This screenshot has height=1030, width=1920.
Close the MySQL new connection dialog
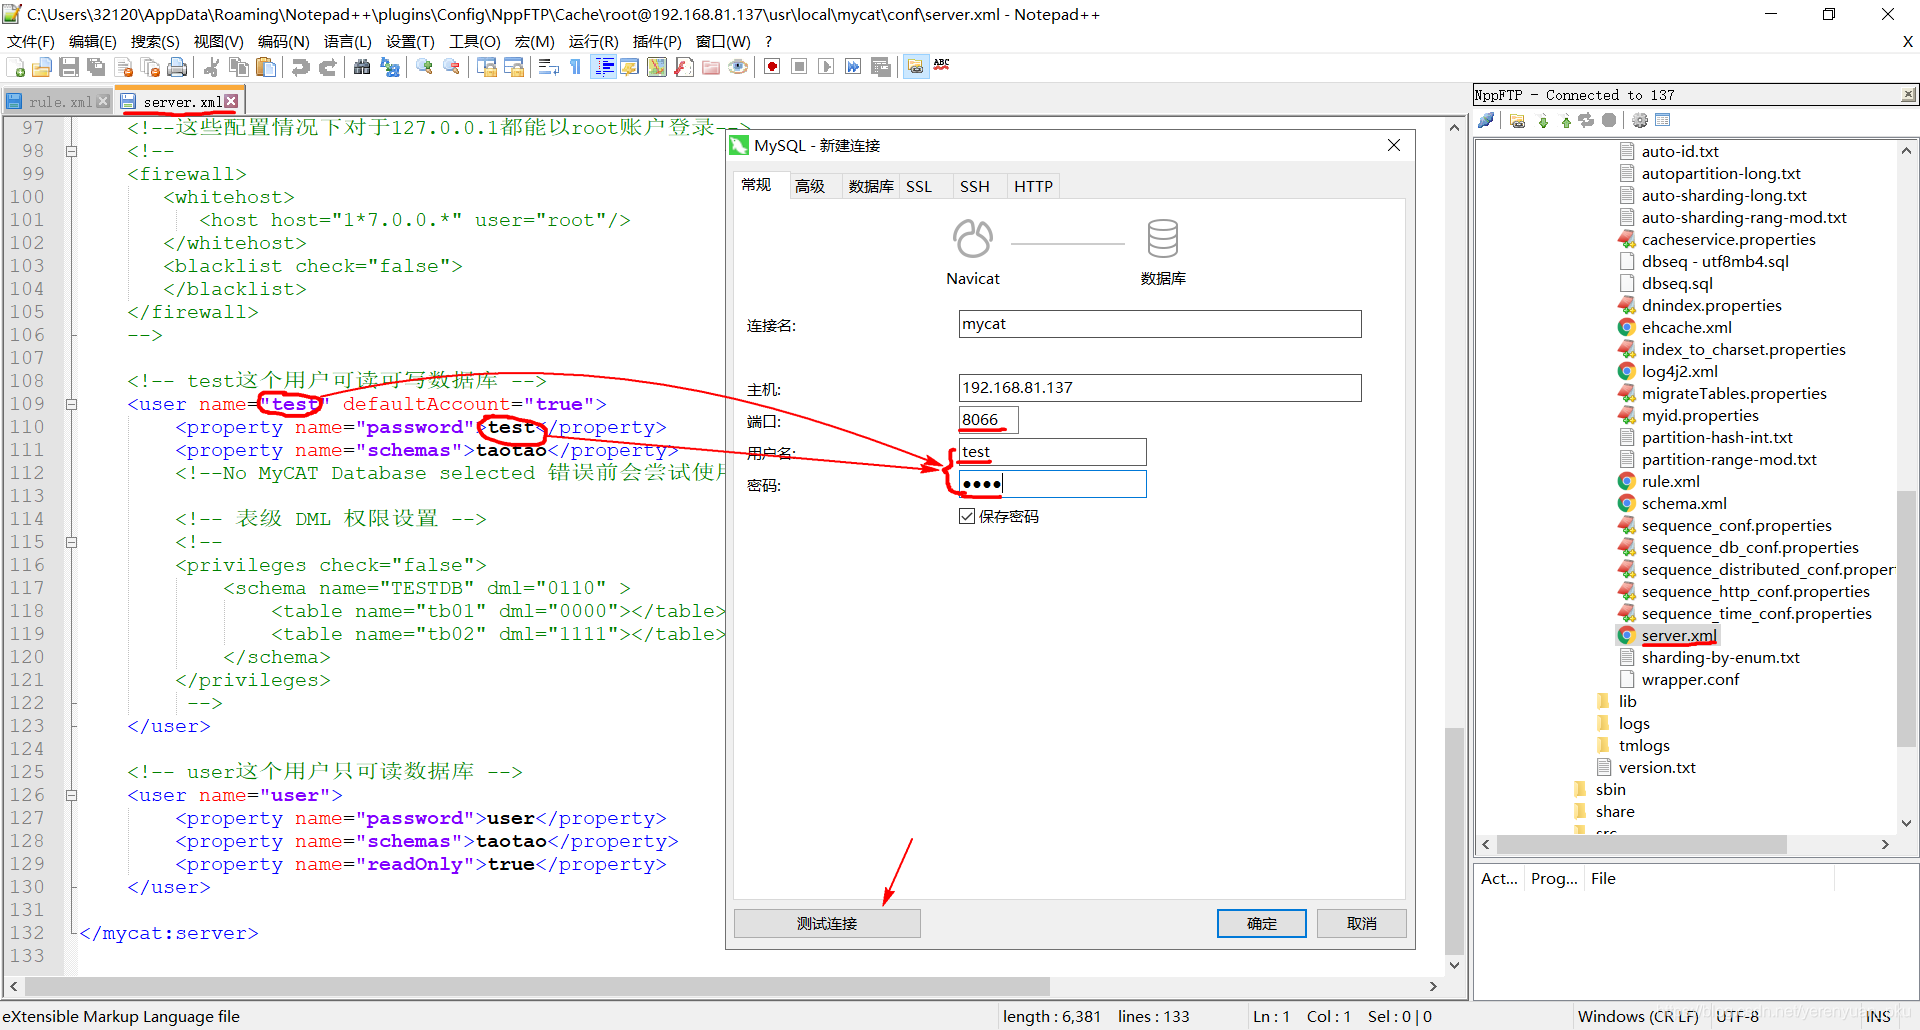click(x=1394, y=145)
